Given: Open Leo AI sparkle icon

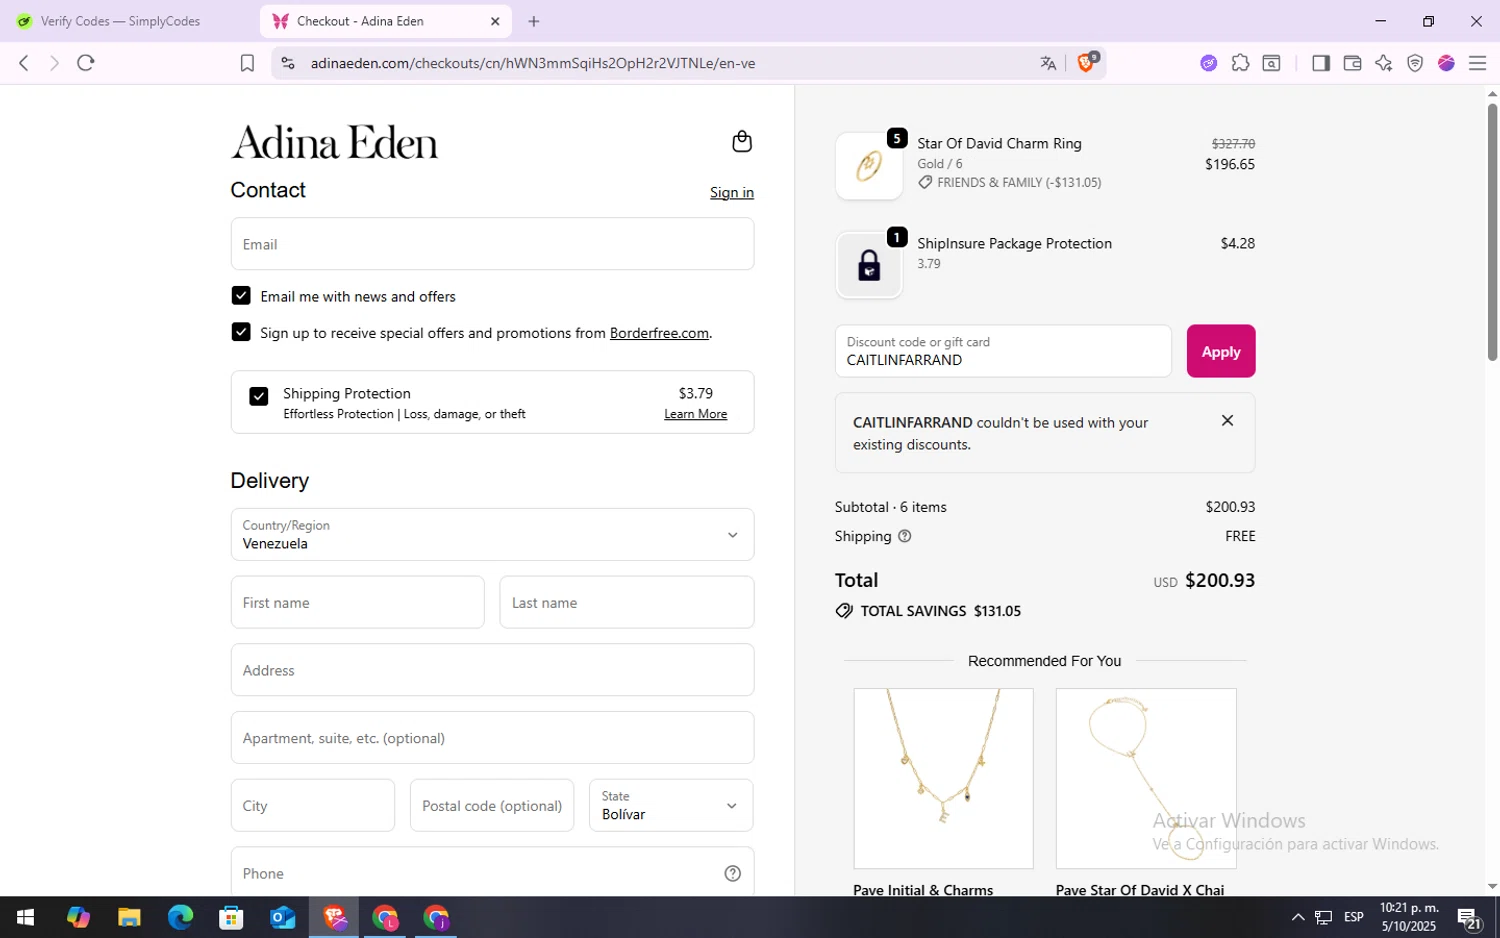Looking at the screenshot, I should click(x=1384, y=63).
